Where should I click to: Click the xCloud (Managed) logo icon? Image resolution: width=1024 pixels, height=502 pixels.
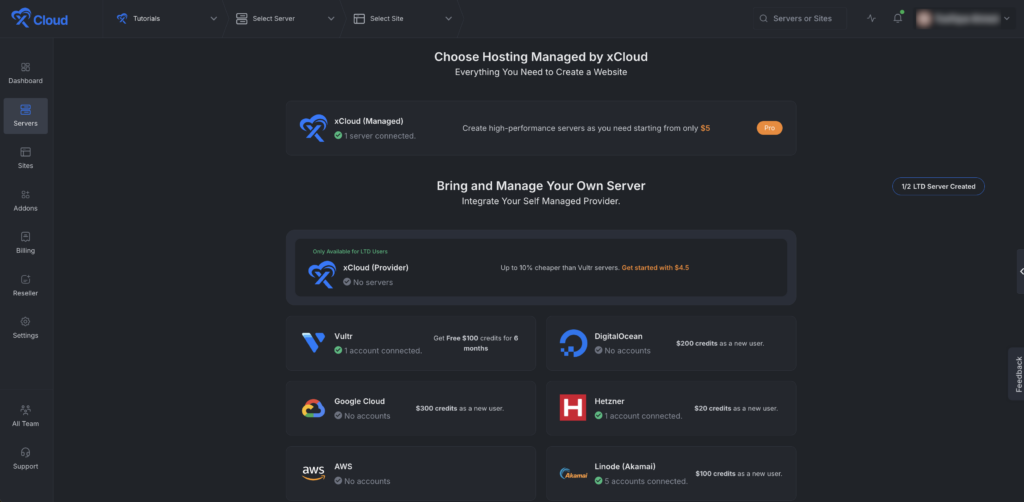313,128
